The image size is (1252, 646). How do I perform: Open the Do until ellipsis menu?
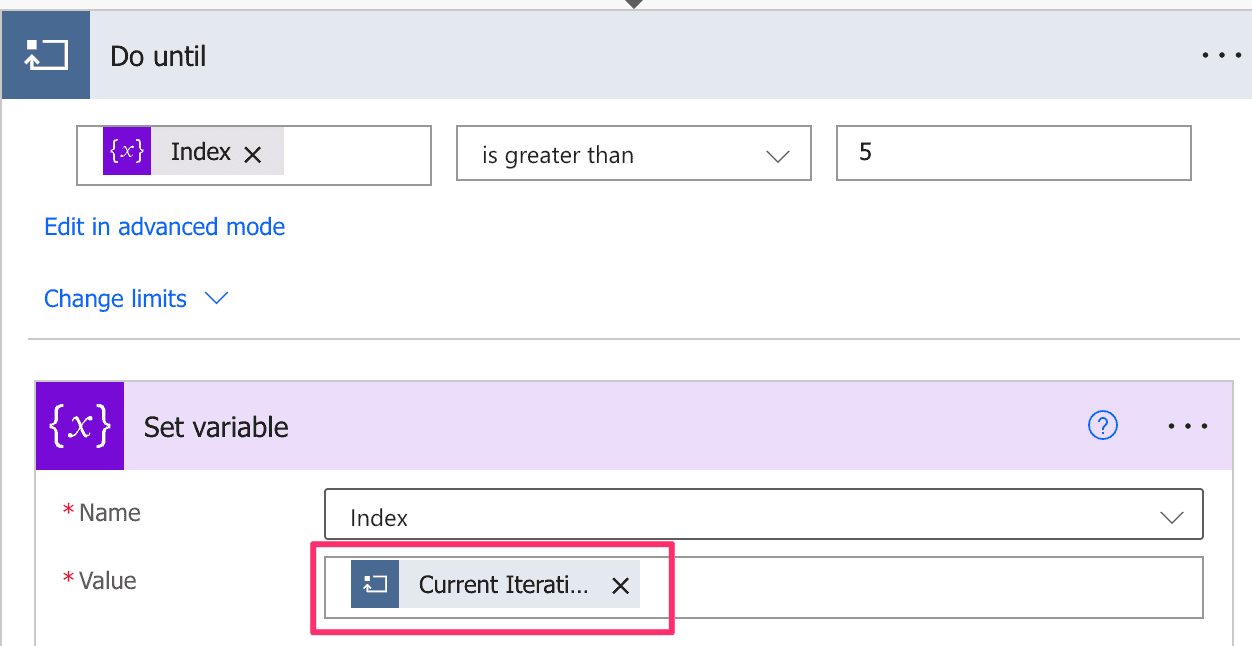(1221, 55)
